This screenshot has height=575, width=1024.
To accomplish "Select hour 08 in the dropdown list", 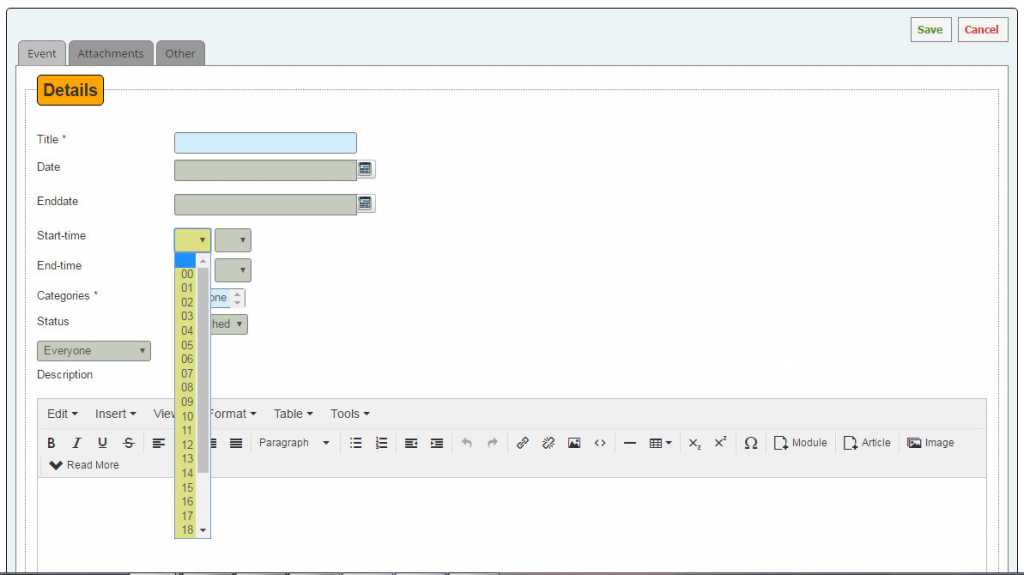I will click(x=187, y=387).
